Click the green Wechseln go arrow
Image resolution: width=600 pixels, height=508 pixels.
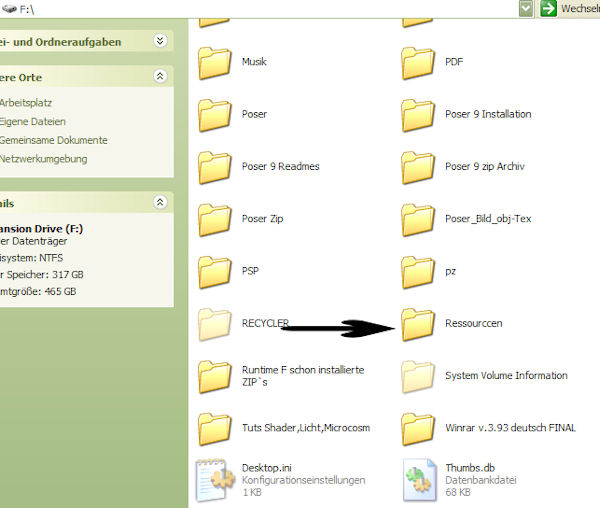point(548,8)
